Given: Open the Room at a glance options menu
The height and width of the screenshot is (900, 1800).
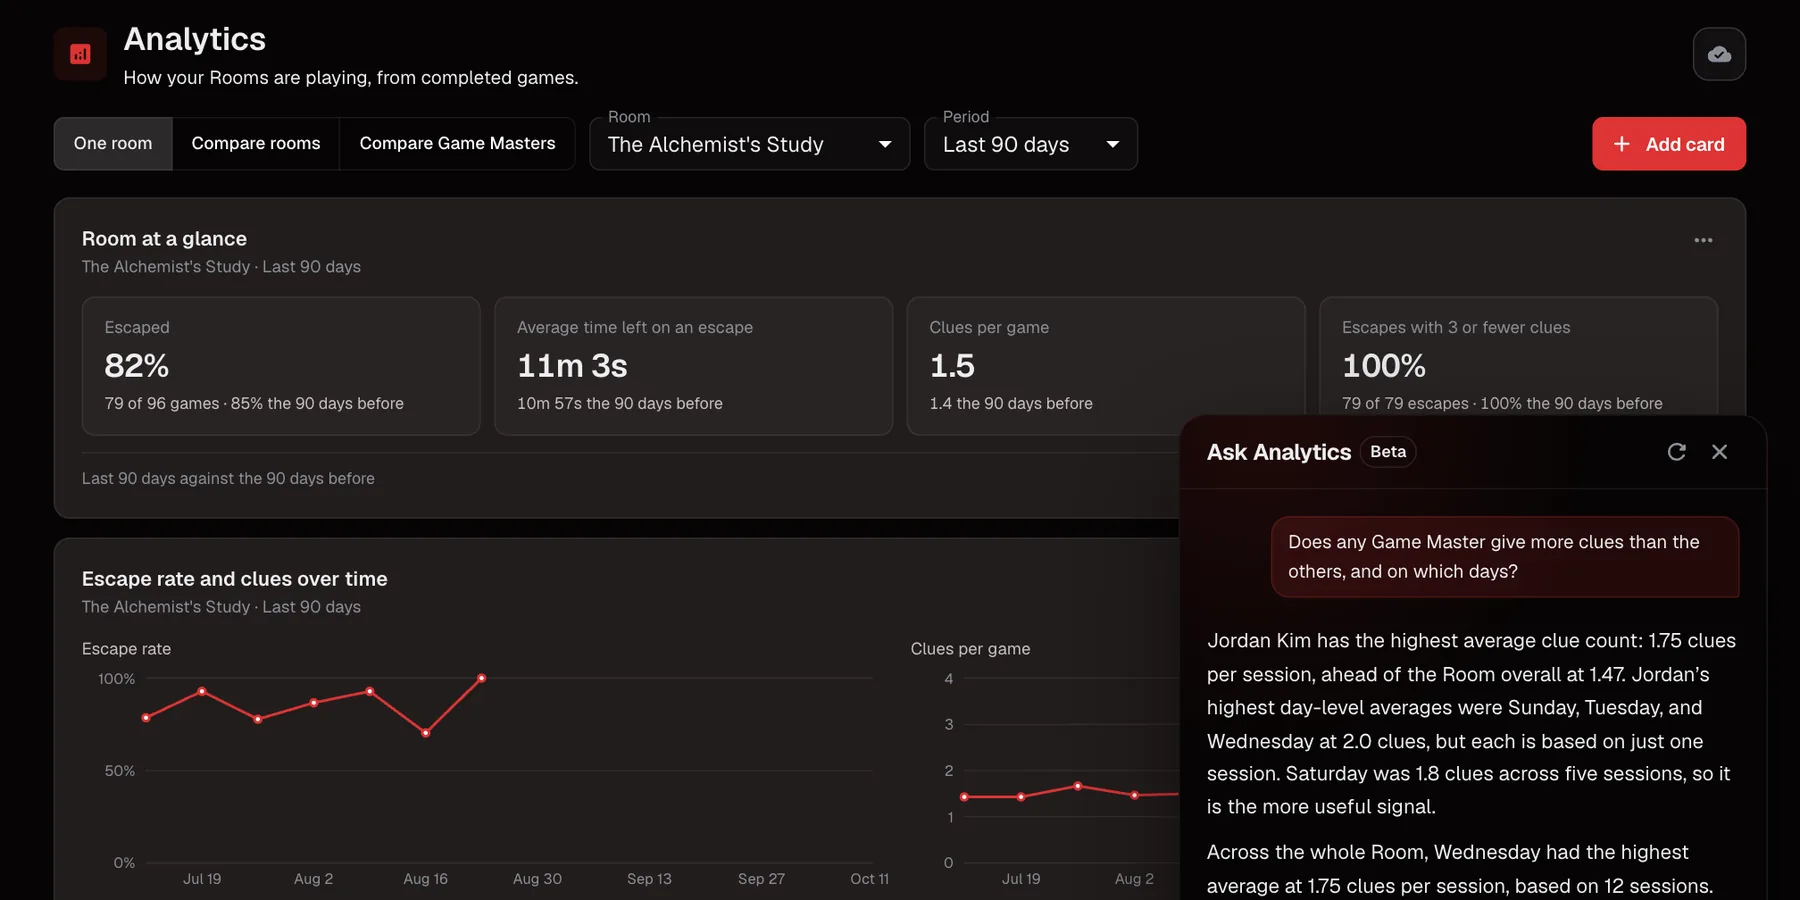Looking at the screenshot, I should click(x=1703, y=240).
